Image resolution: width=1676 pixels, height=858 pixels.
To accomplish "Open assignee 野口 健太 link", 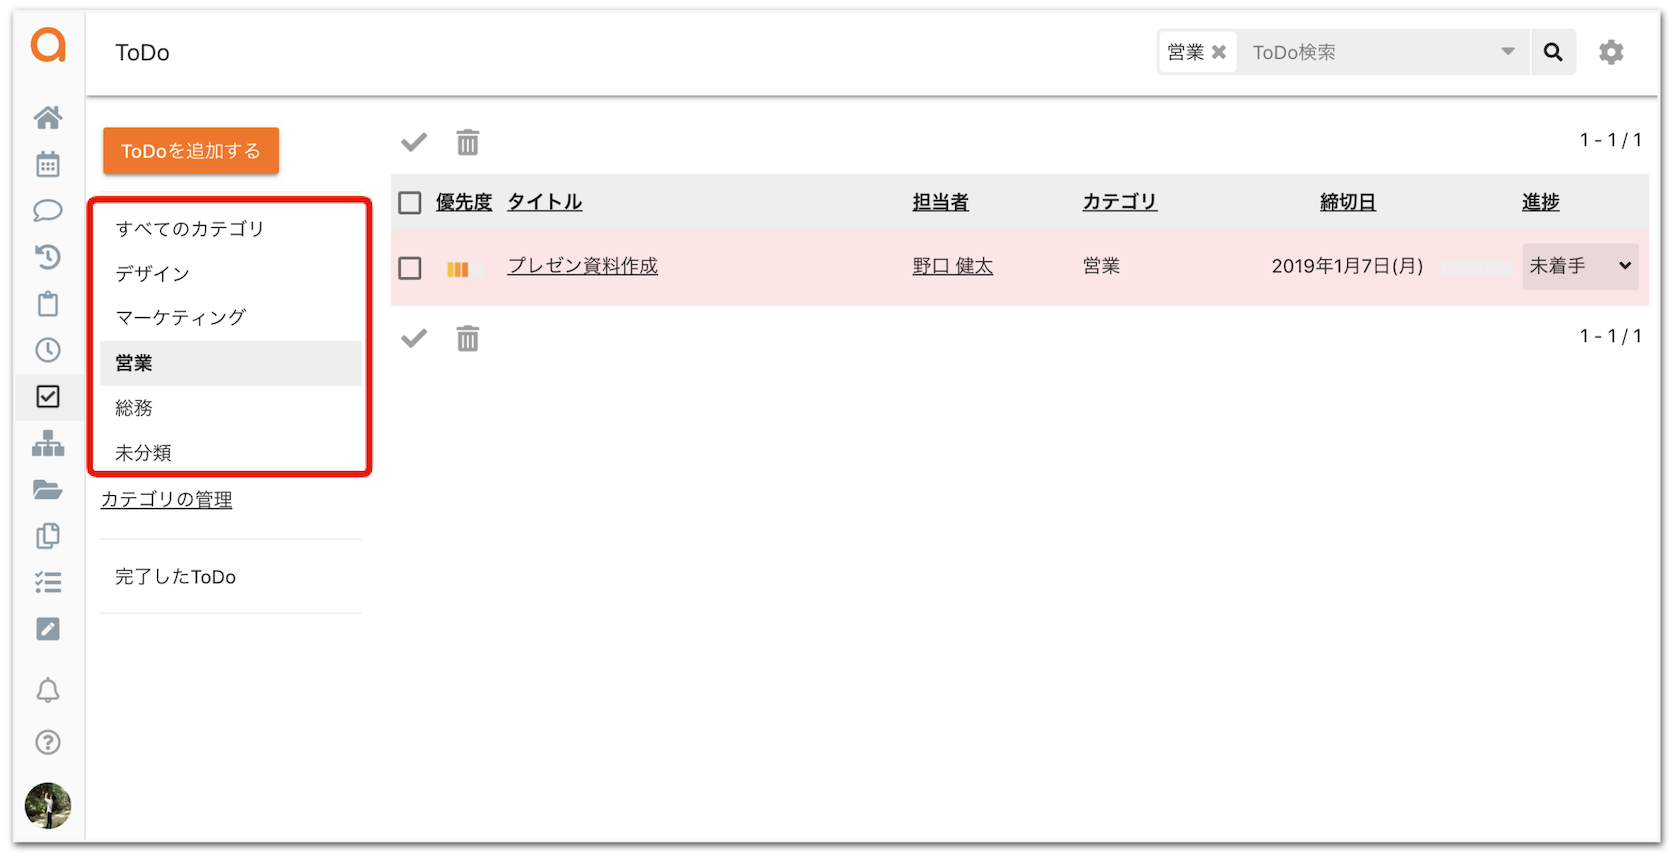I will tap(953, 266).
